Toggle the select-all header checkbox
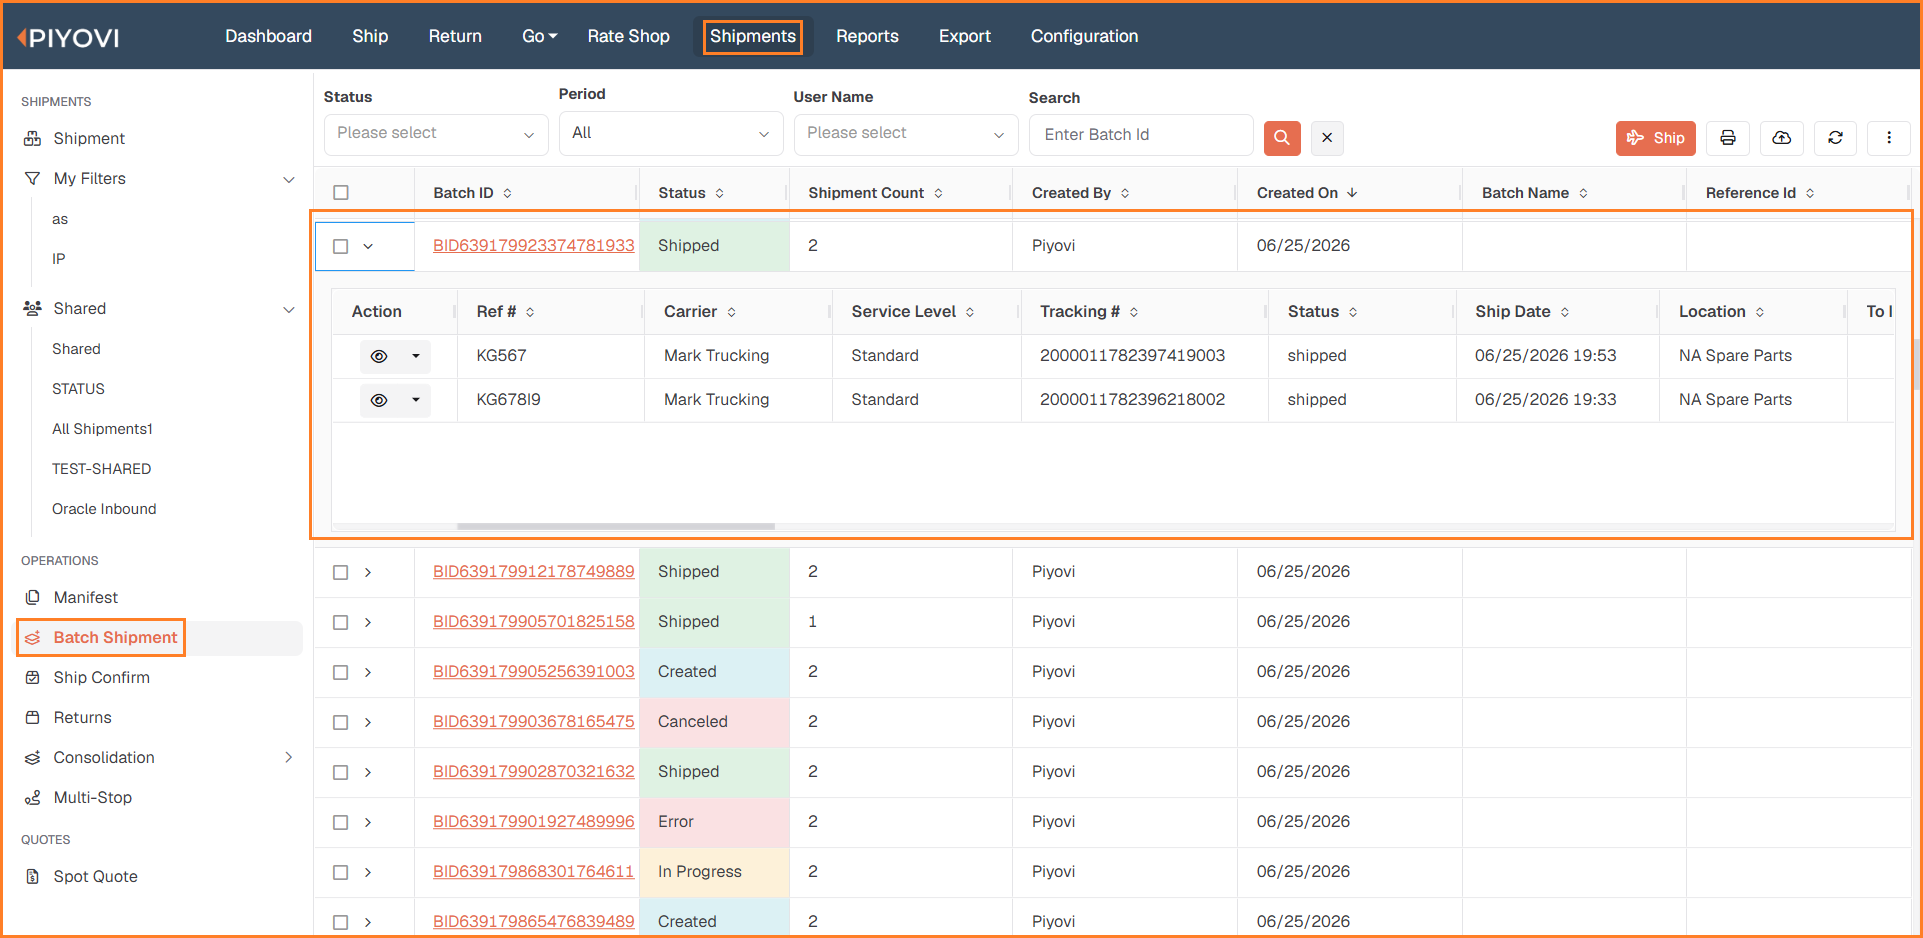 click(341, 193)
